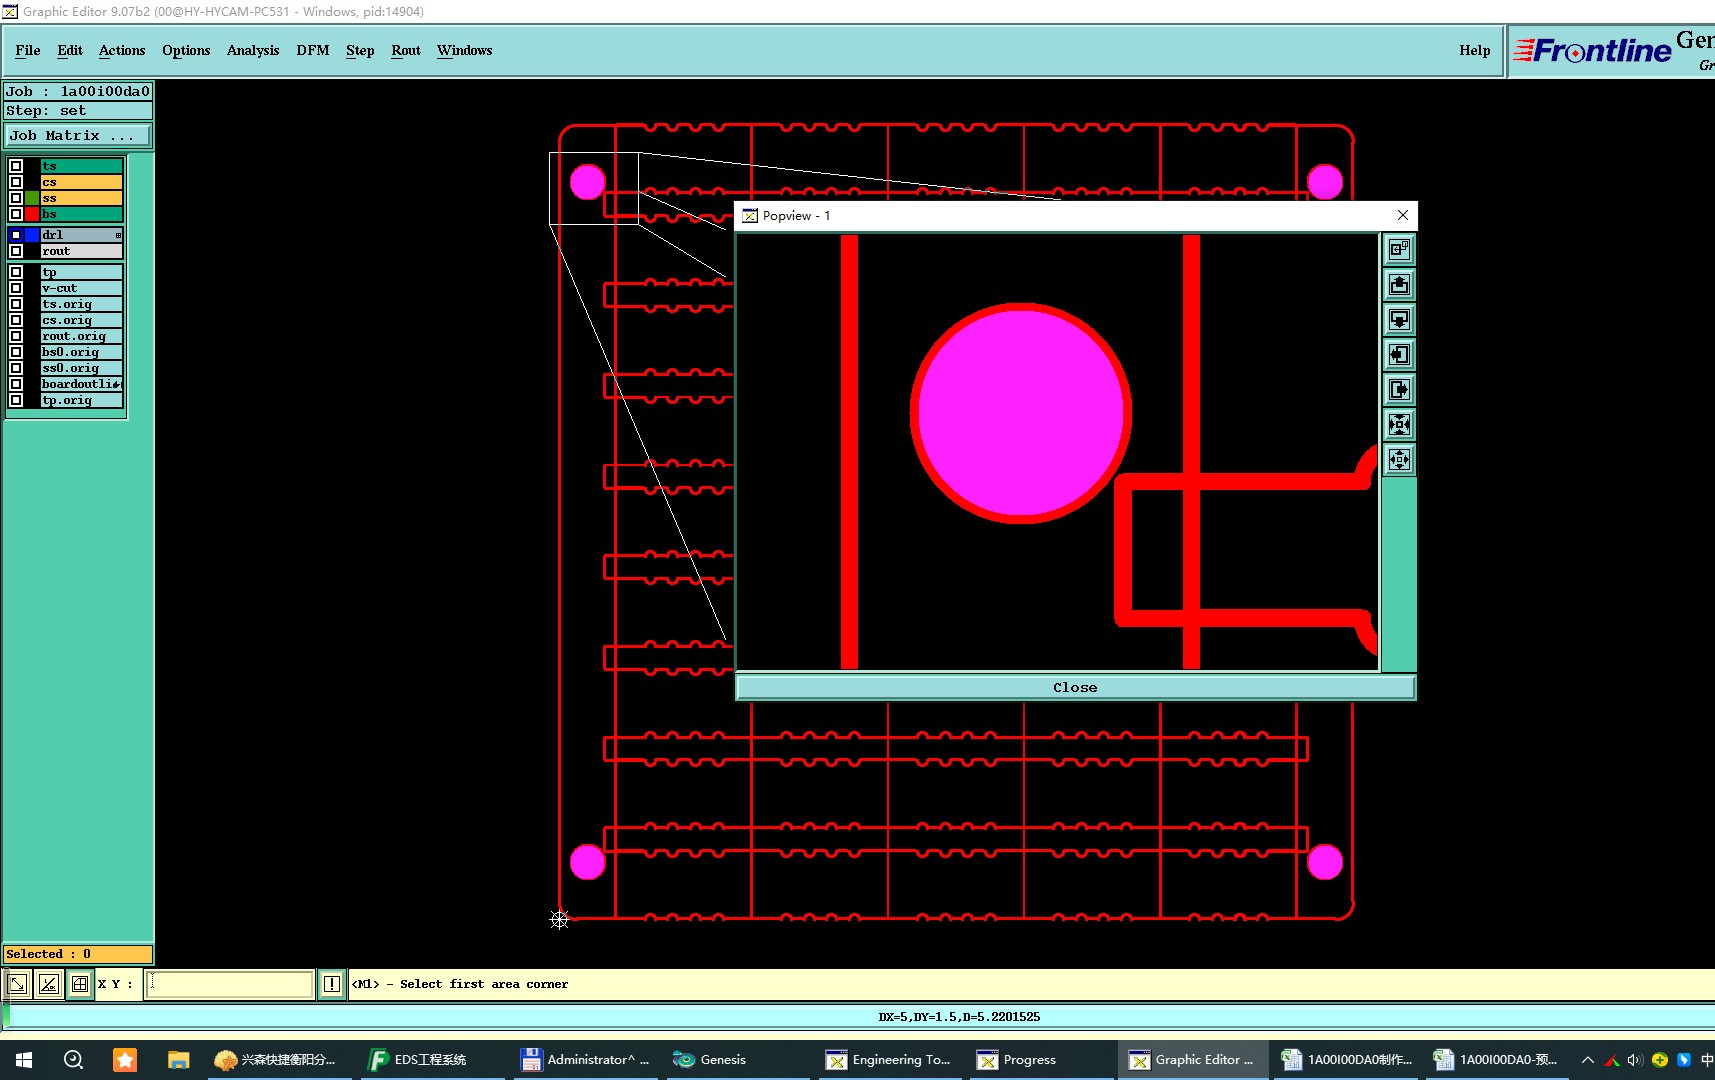This screenshot has width=1715, height=1080.
Task: Click the angle coordinate mode icon
Action: coord(49,984)
